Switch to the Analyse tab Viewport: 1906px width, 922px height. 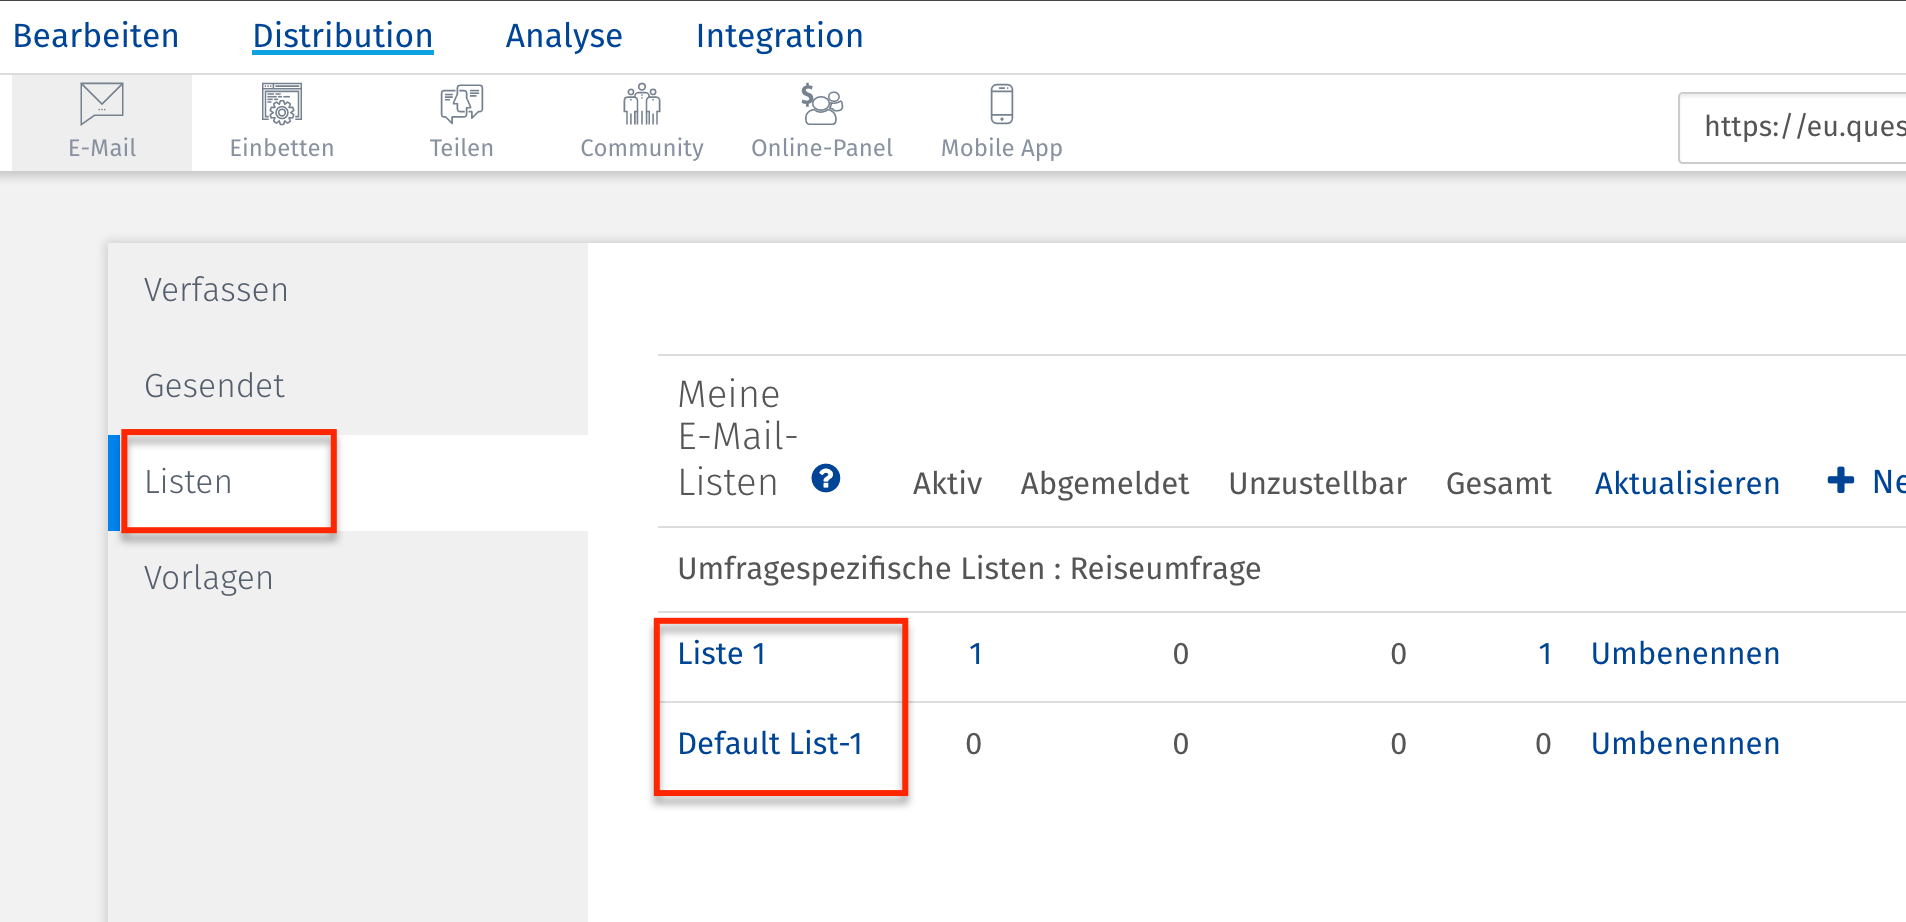click(564, 36)
